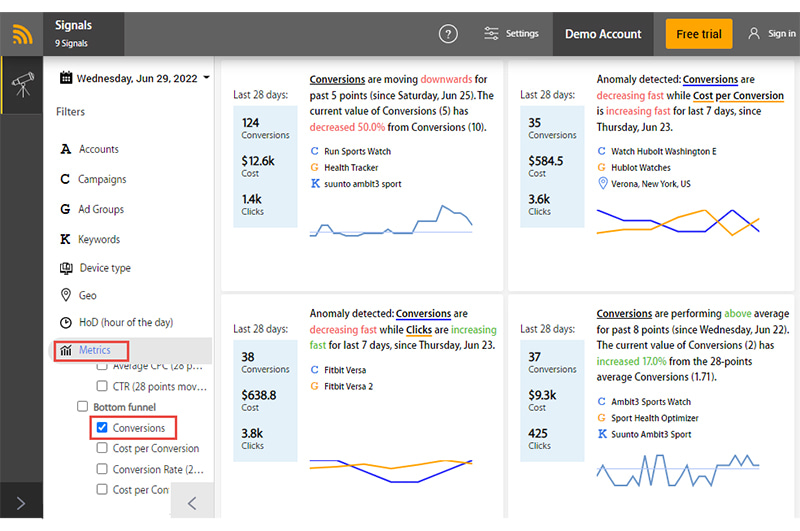Open the Signals 9 Signals tab
Viewport: 800px width, 531px height.
84,34
